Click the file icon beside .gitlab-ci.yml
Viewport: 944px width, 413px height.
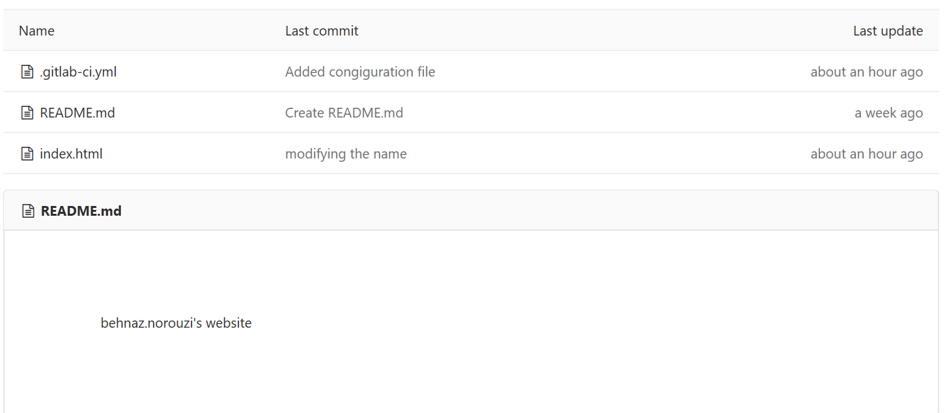27,72
